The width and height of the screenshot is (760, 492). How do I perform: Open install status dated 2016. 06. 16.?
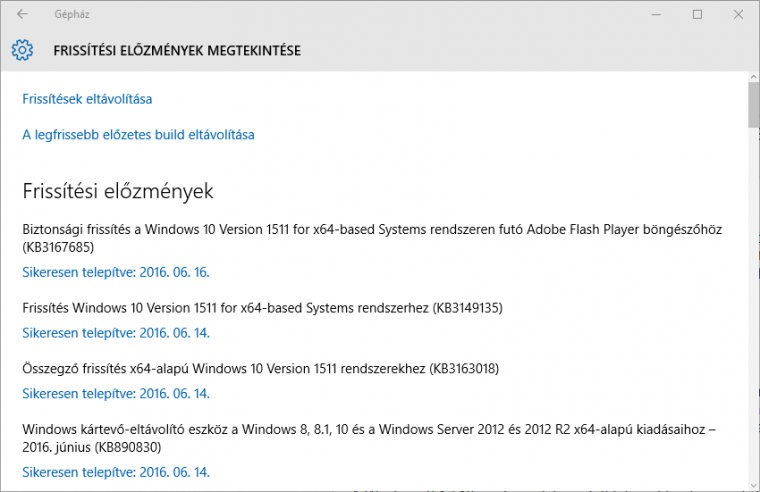click(x=116, y=272)
